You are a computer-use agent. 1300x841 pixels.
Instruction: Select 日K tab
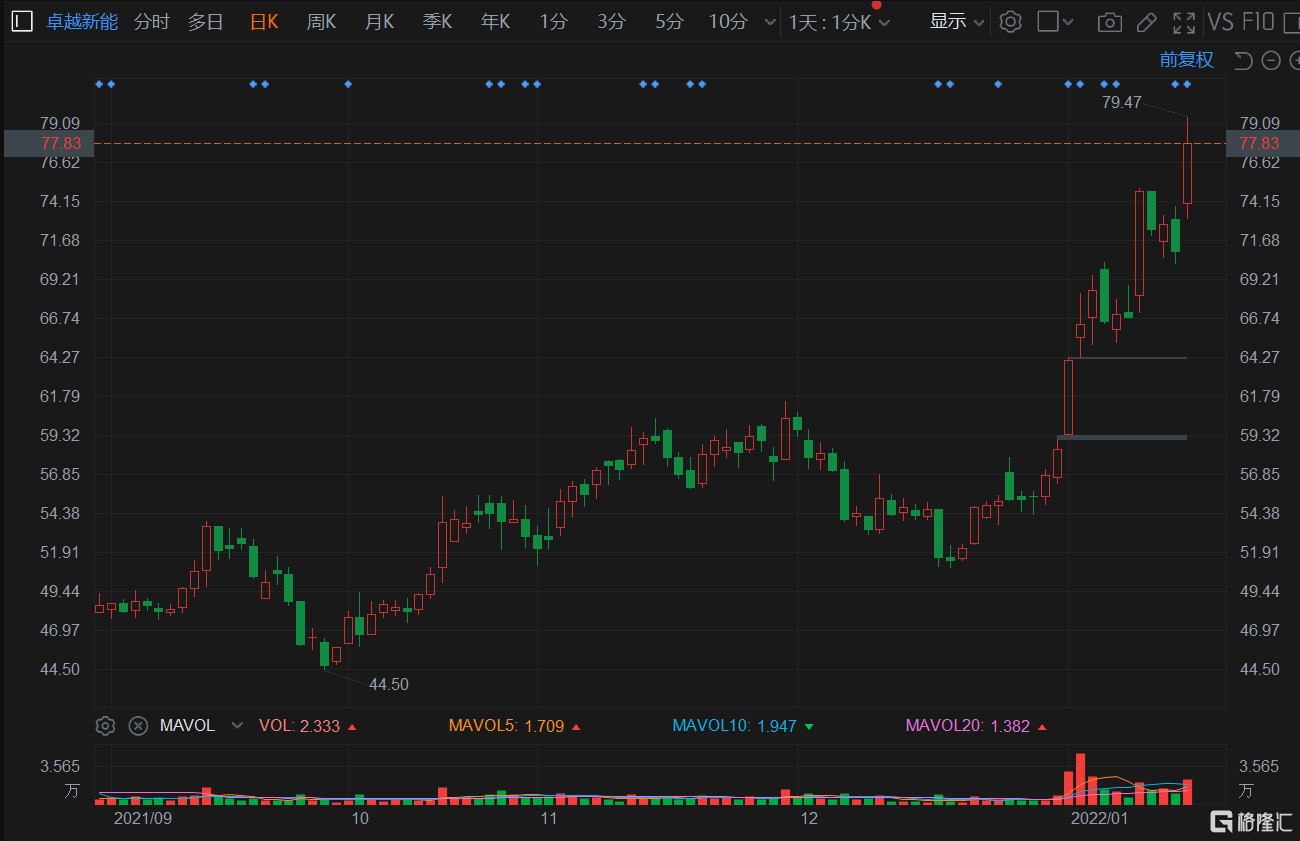[264, 21]
